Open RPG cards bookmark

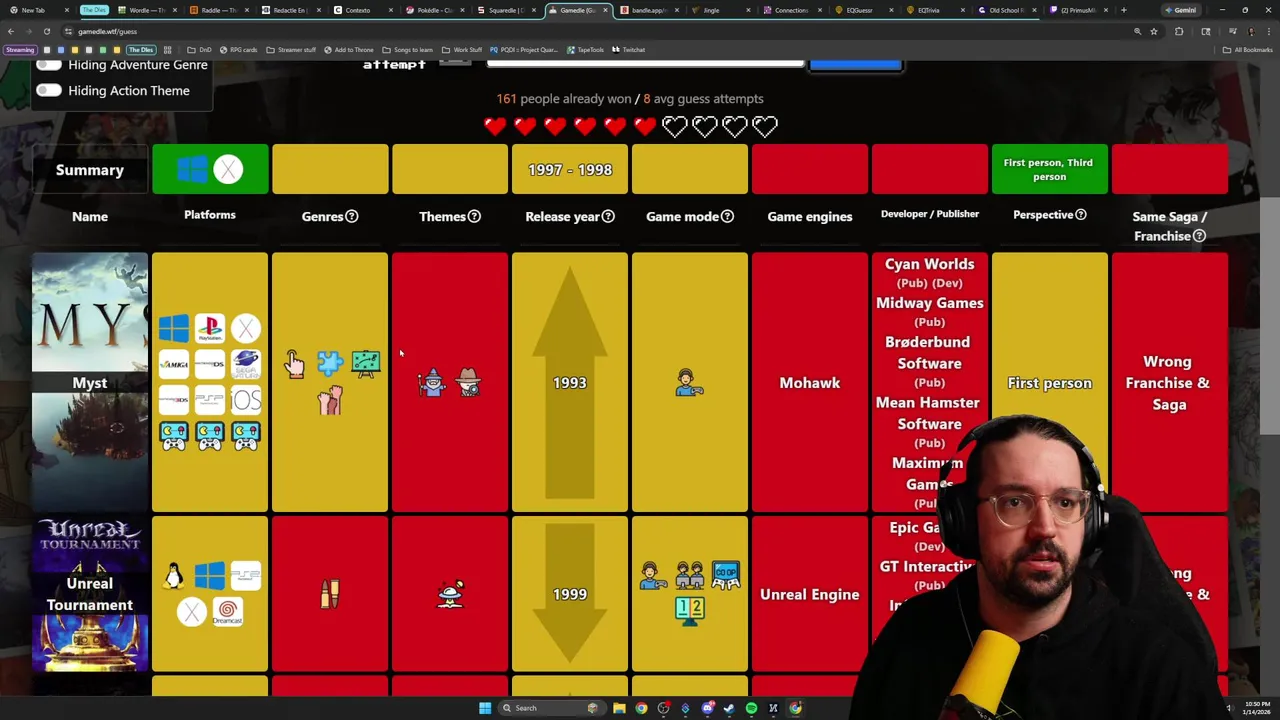238,49
